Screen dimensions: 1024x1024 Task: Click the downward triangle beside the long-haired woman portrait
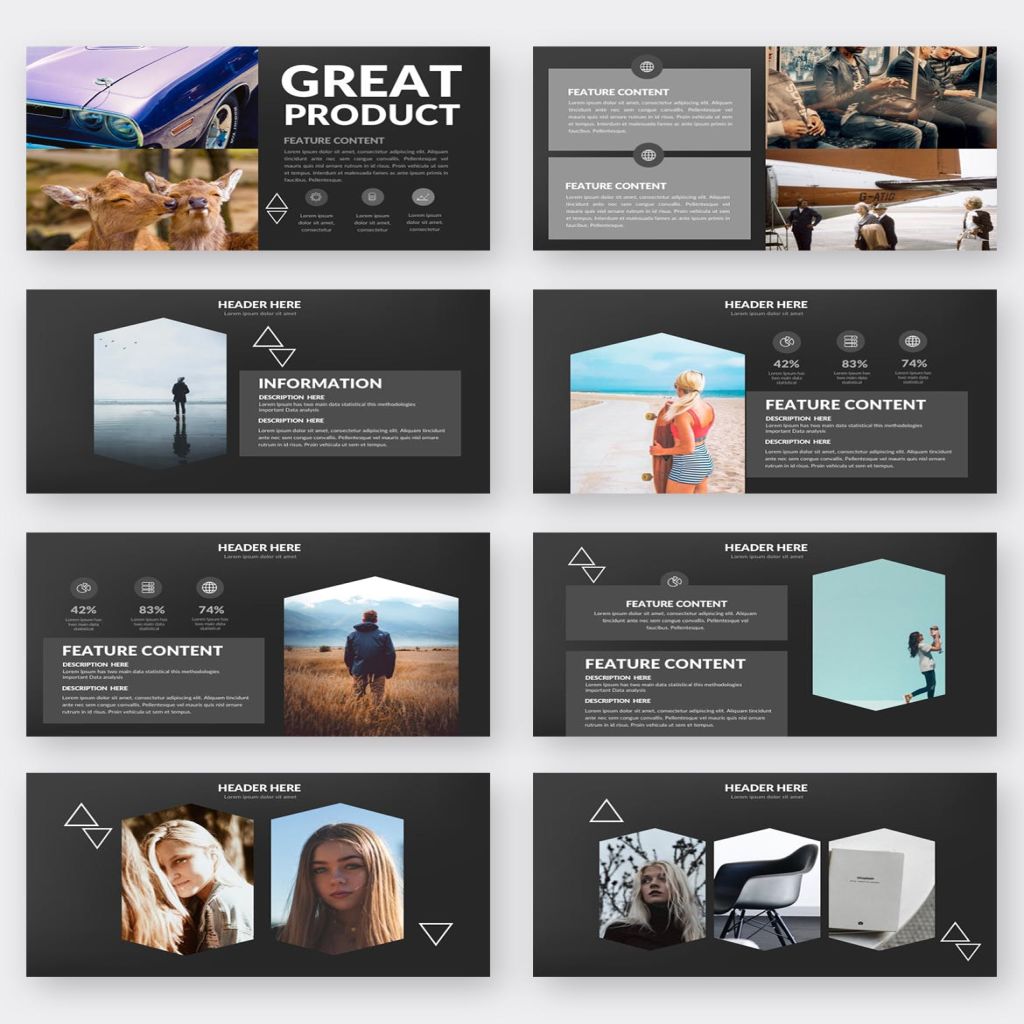[435, 933]
